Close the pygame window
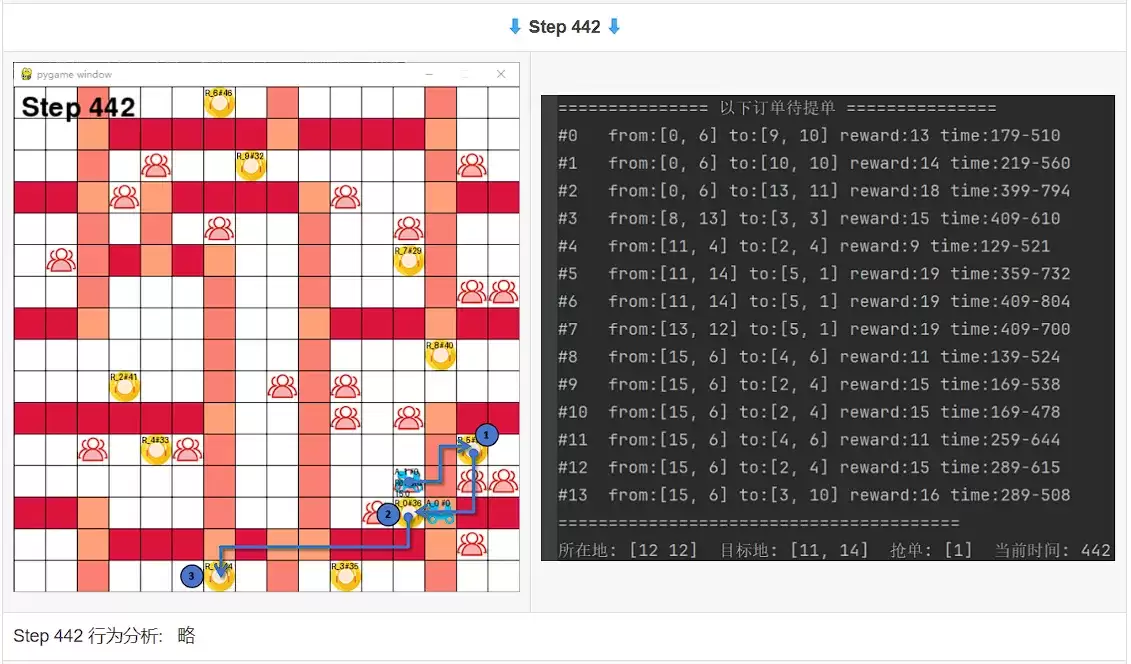Image resolution: width=1131 pixels, height=664 pixels. click(x=501, y=74)
